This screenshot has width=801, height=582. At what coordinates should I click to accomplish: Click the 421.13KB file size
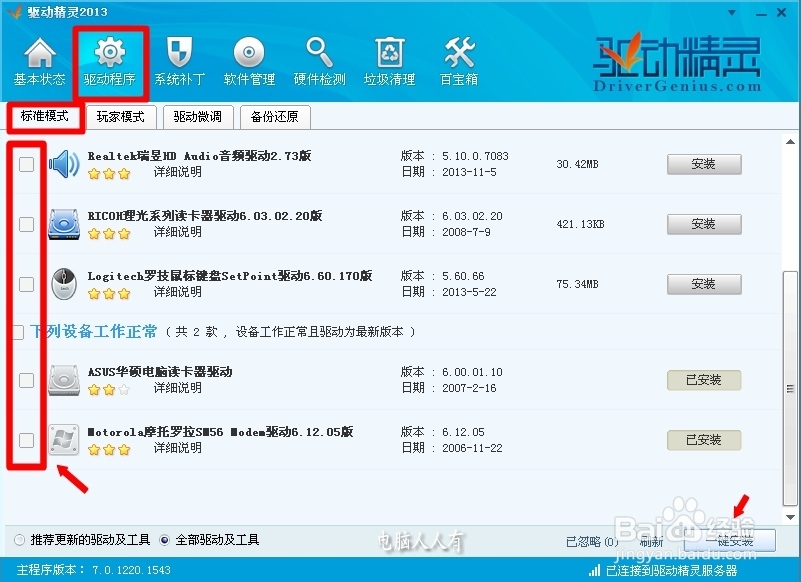point(580,224)
